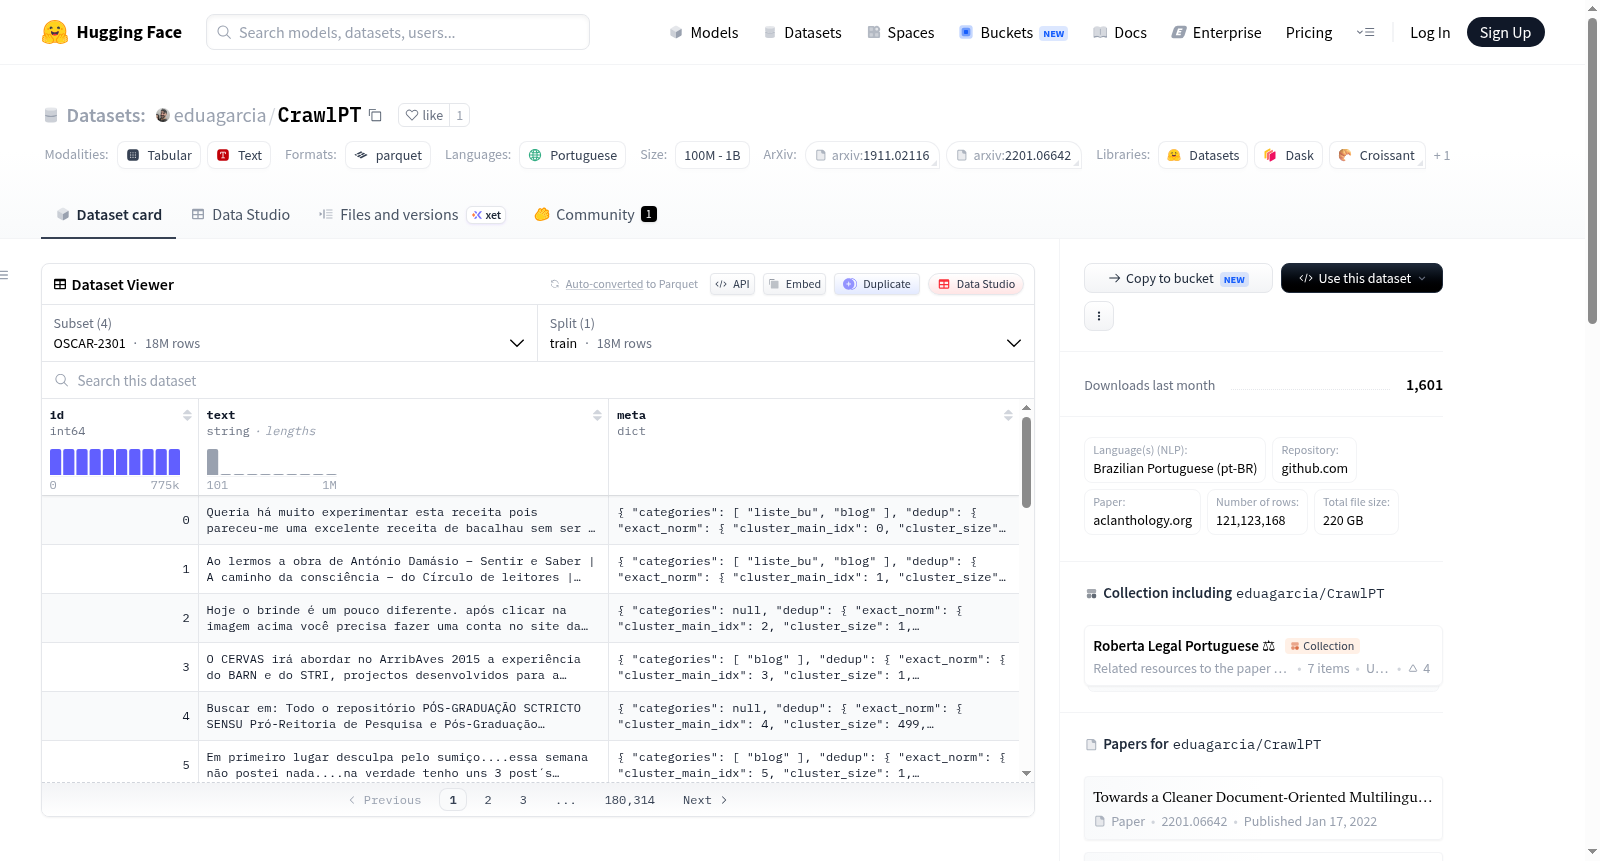Select the Portuguese language tag
Viewport: 1600px width, 861px height.
[x=573, y=155]
